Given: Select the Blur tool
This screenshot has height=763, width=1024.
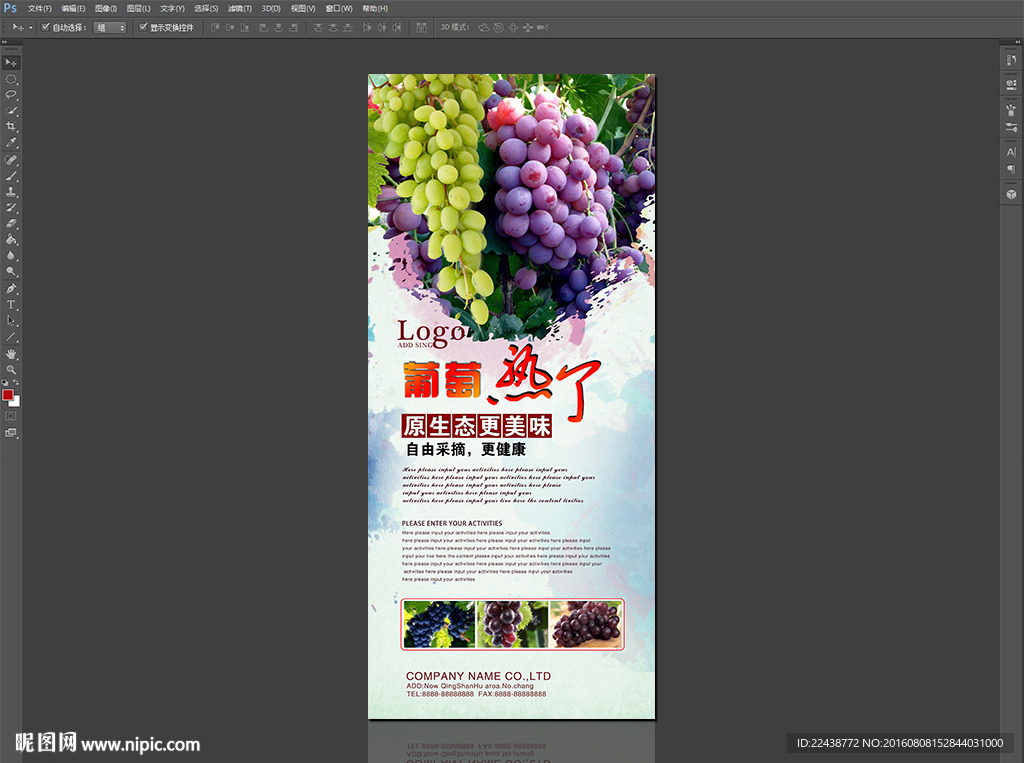Looking at the screenshot, I should (x=11, y=255).
